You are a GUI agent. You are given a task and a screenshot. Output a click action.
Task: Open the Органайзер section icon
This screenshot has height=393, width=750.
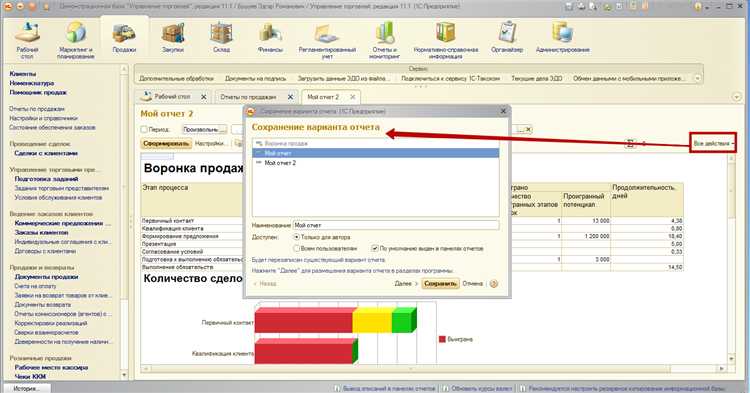tap(507, 33)
